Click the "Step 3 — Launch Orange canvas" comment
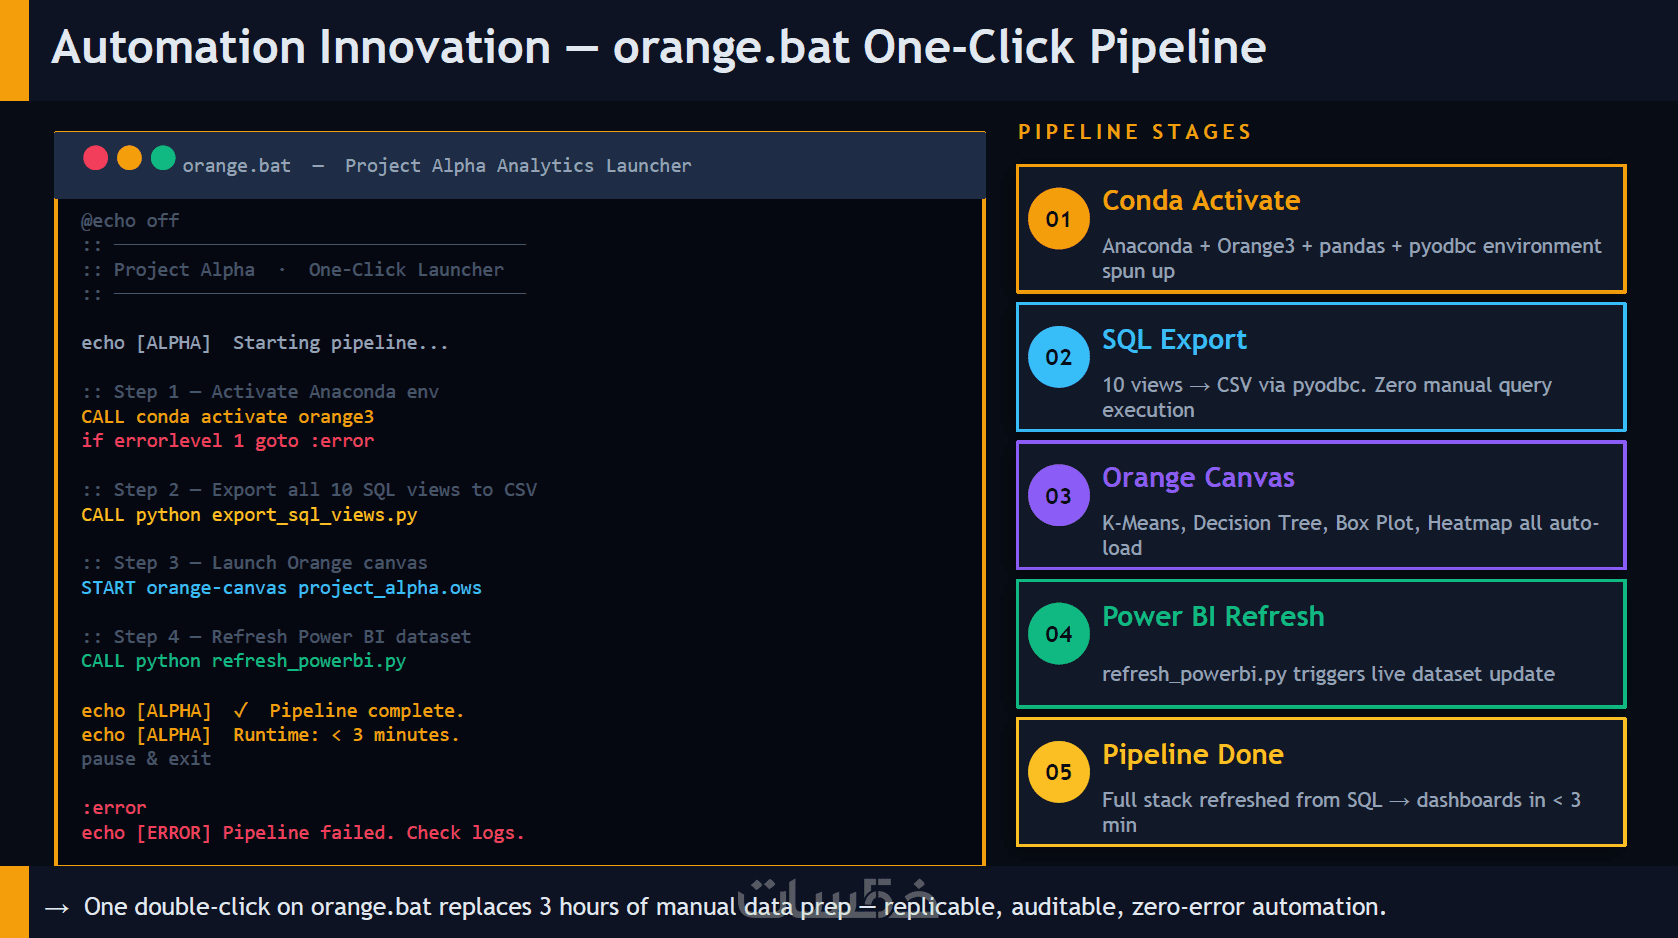 click(x=254, y=563)
